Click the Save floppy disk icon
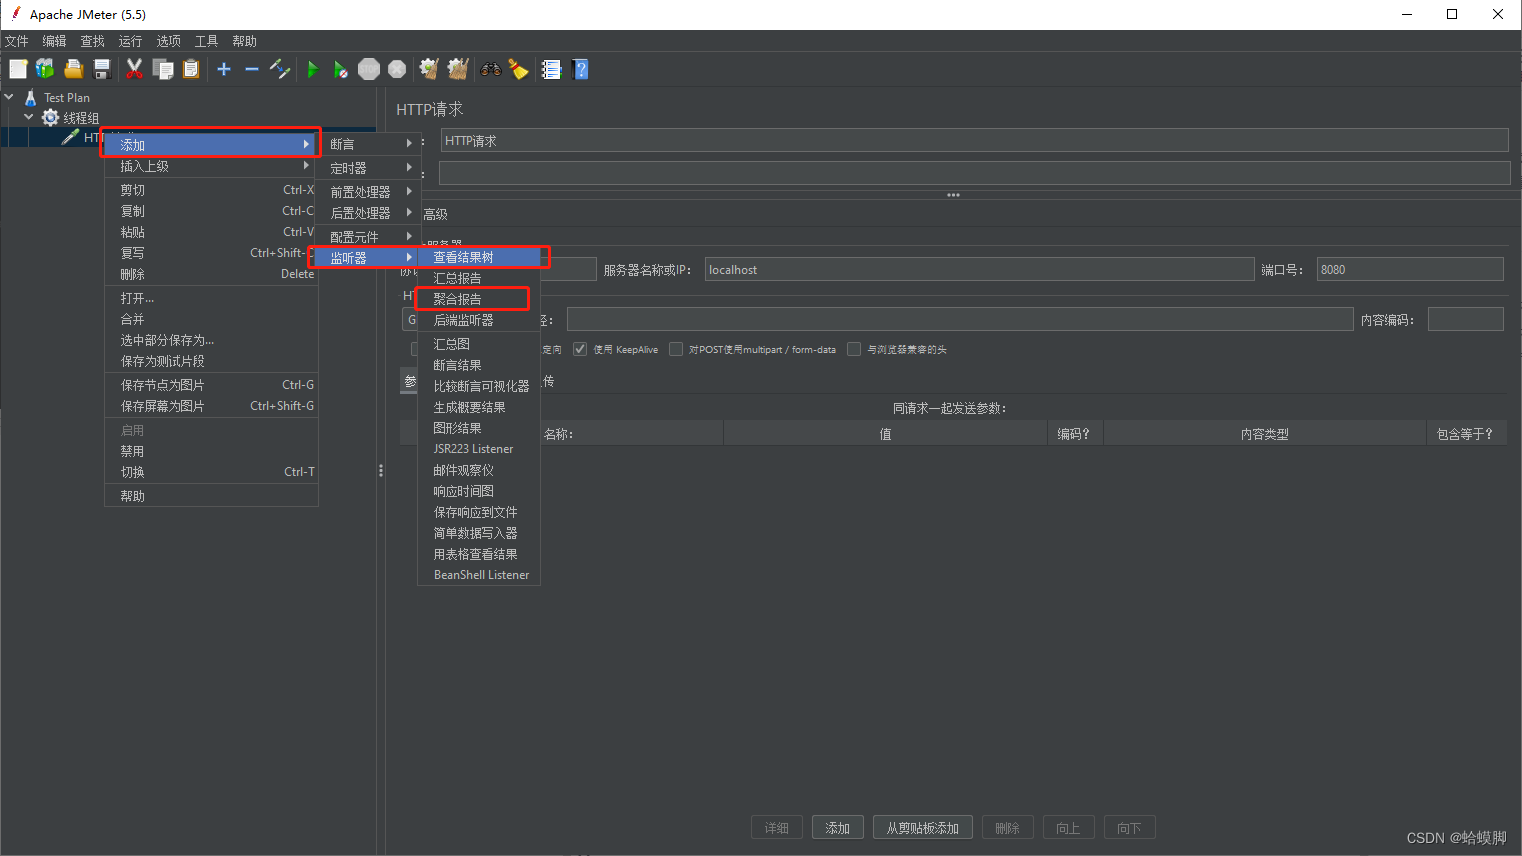1522x856 pixels. click(x=101, y=69)
